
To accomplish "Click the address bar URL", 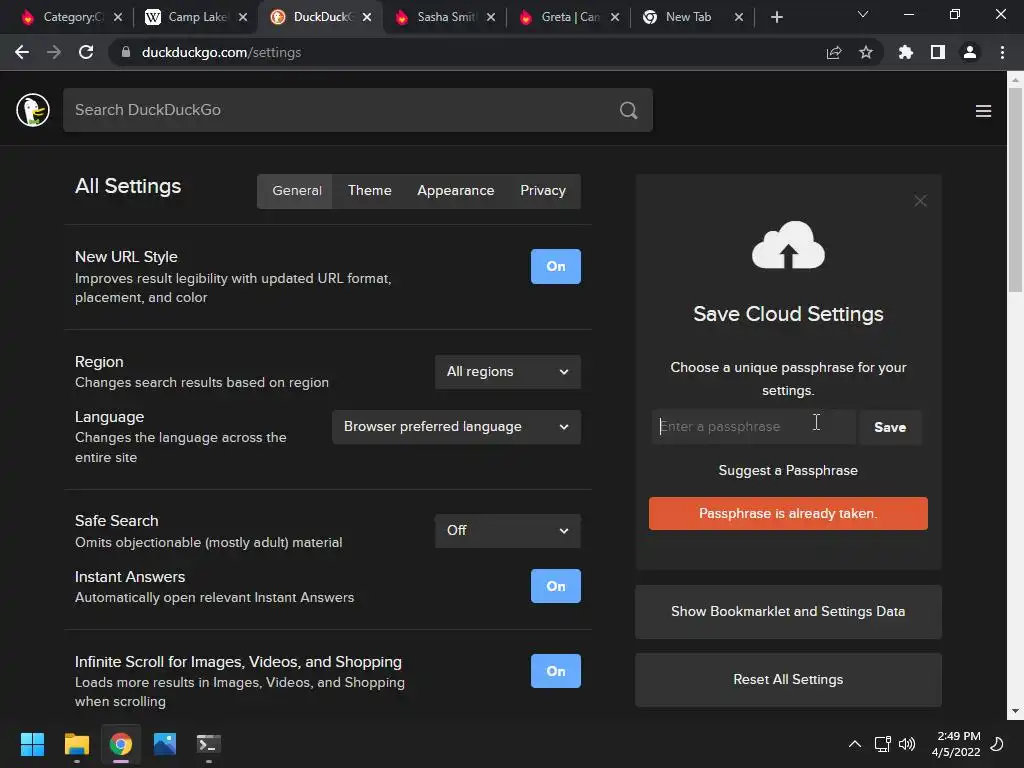I will click(x=221, y=52).
